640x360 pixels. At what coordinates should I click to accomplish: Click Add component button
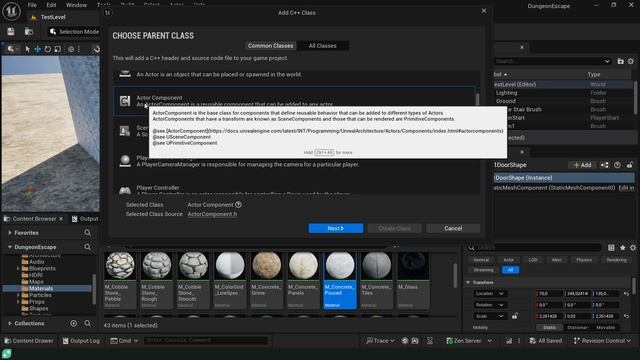[582, 165]
